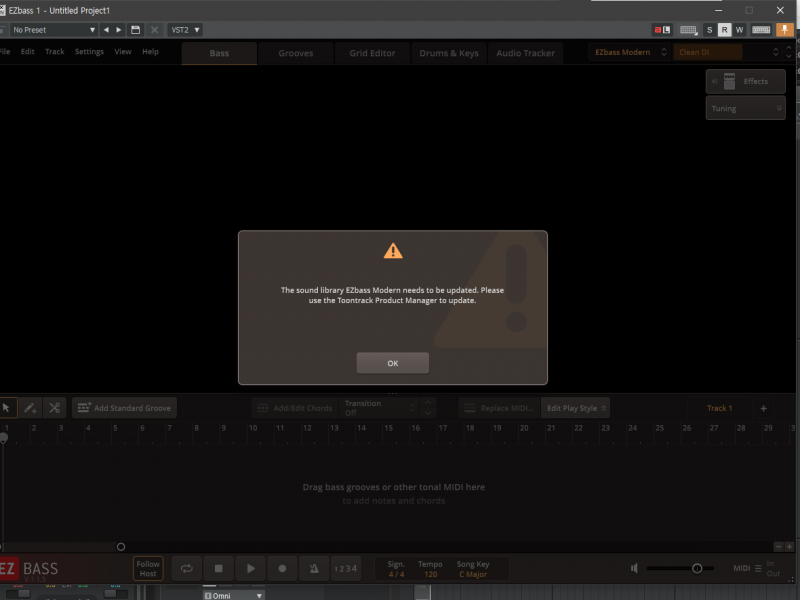
Task: Expand Edit Play Style
Action: (576, 408)
